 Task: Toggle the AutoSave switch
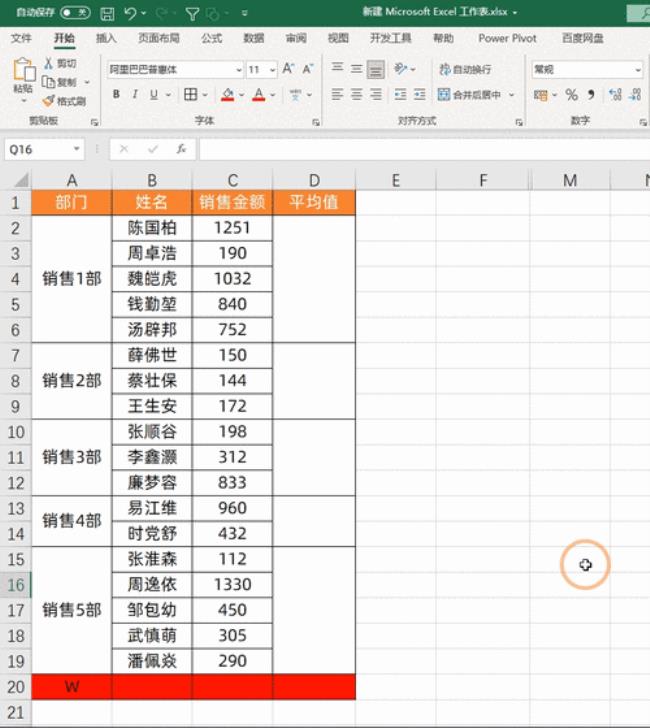[75, 13]
